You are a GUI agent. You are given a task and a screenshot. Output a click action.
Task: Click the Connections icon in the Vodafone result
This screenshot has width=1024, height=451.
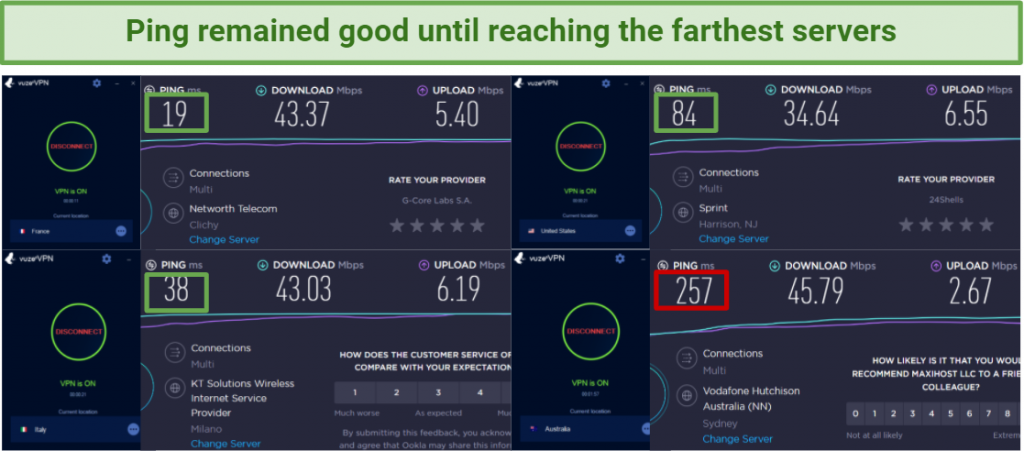pos(686,358)
